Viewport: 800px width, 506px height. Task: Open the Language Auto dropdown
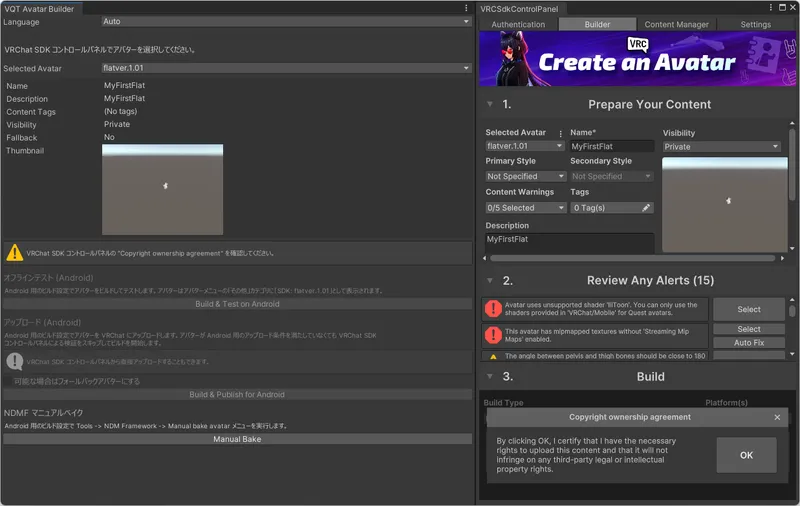click(x=286, y=21)
